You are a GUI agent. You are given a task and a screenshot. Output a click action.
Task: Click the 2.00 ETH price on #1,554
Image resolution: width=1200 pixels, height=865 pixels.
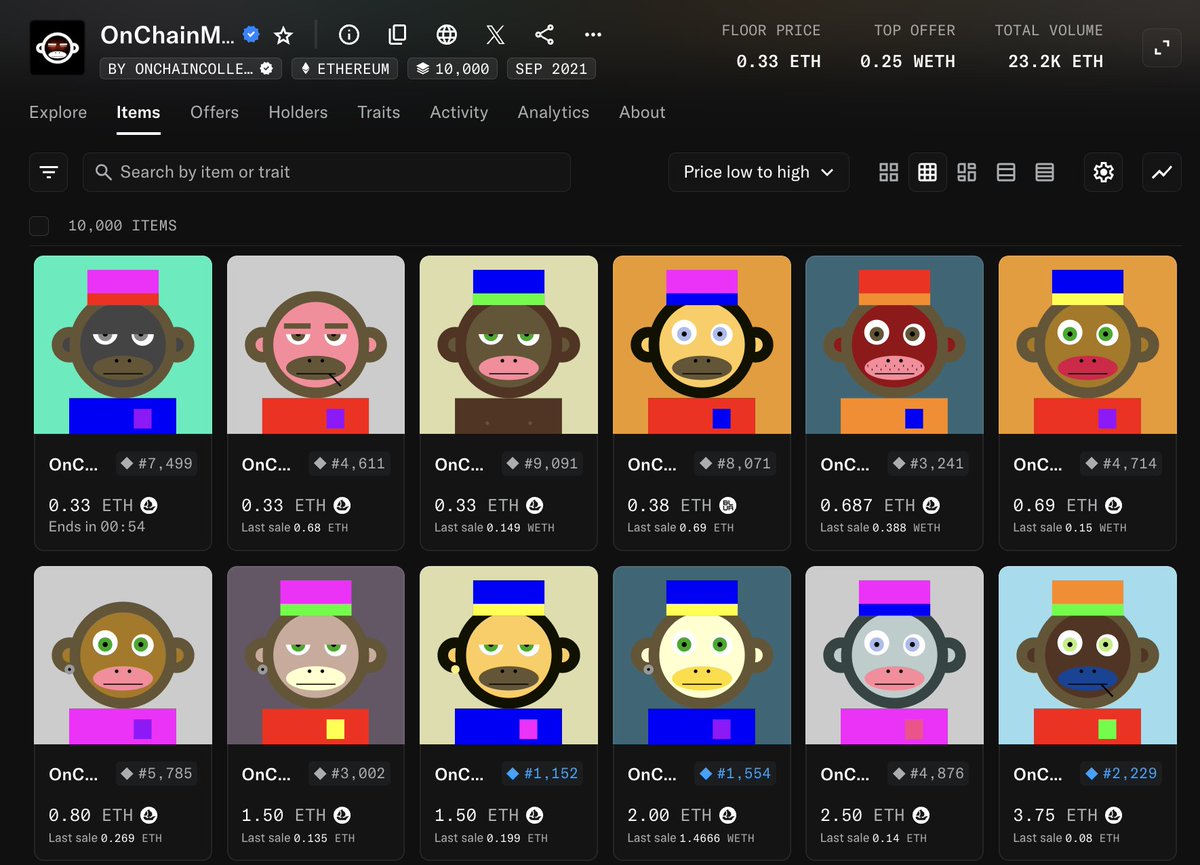(669, 815)
